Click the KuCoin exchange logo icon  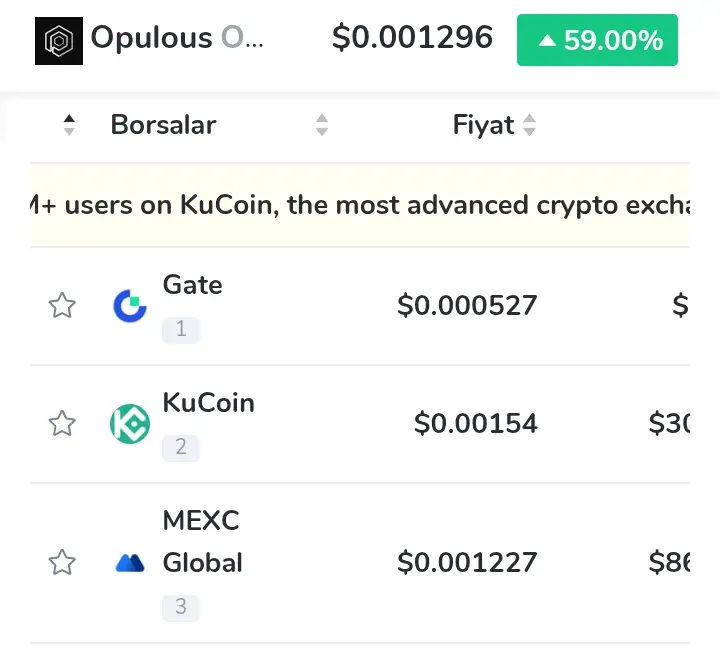[x=130, y=423]
